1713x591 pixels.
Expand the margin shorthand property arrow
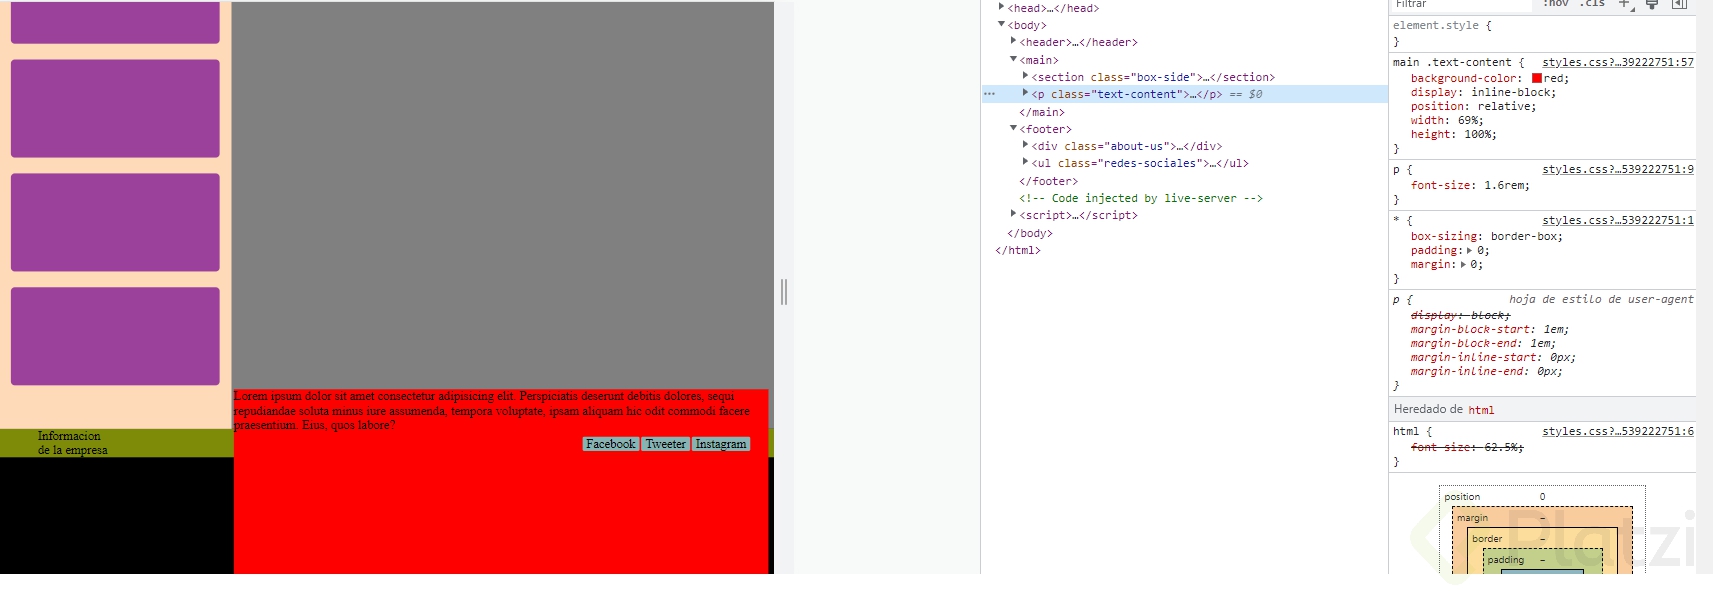pyautogui.click(x=1464, y=265)
